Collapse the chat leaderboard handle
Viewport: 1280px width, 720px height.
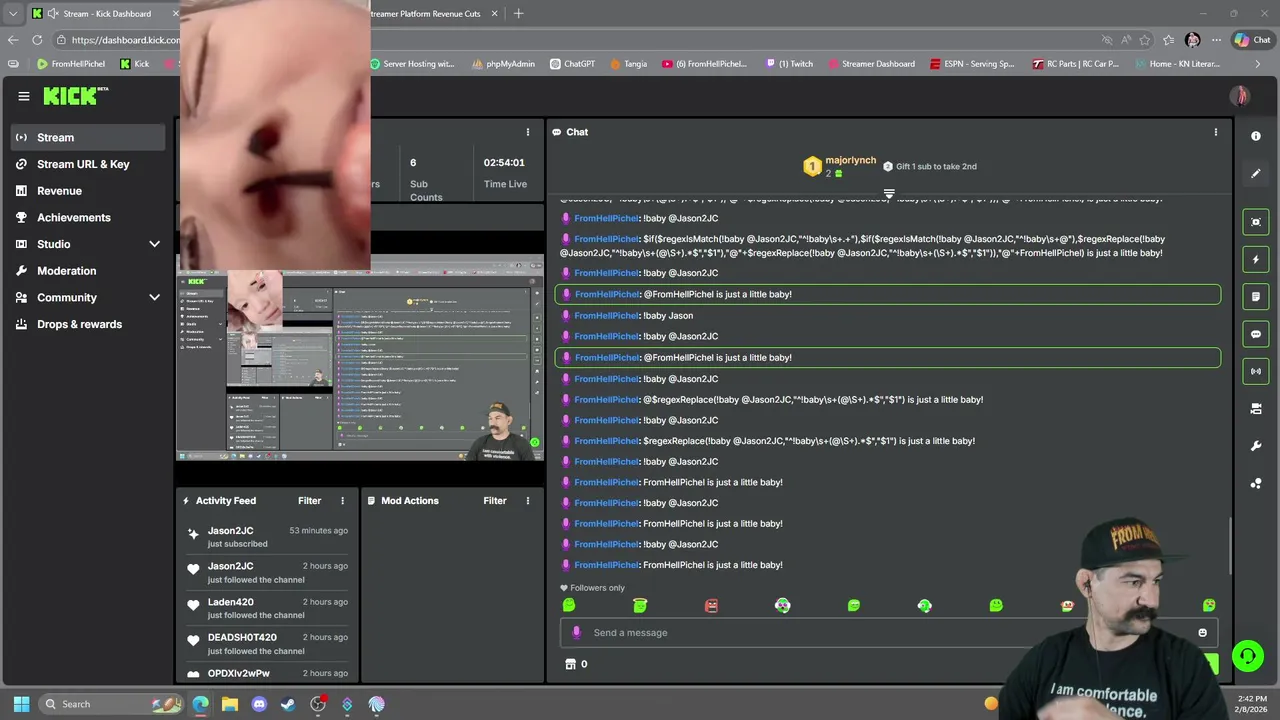[889, 193]
